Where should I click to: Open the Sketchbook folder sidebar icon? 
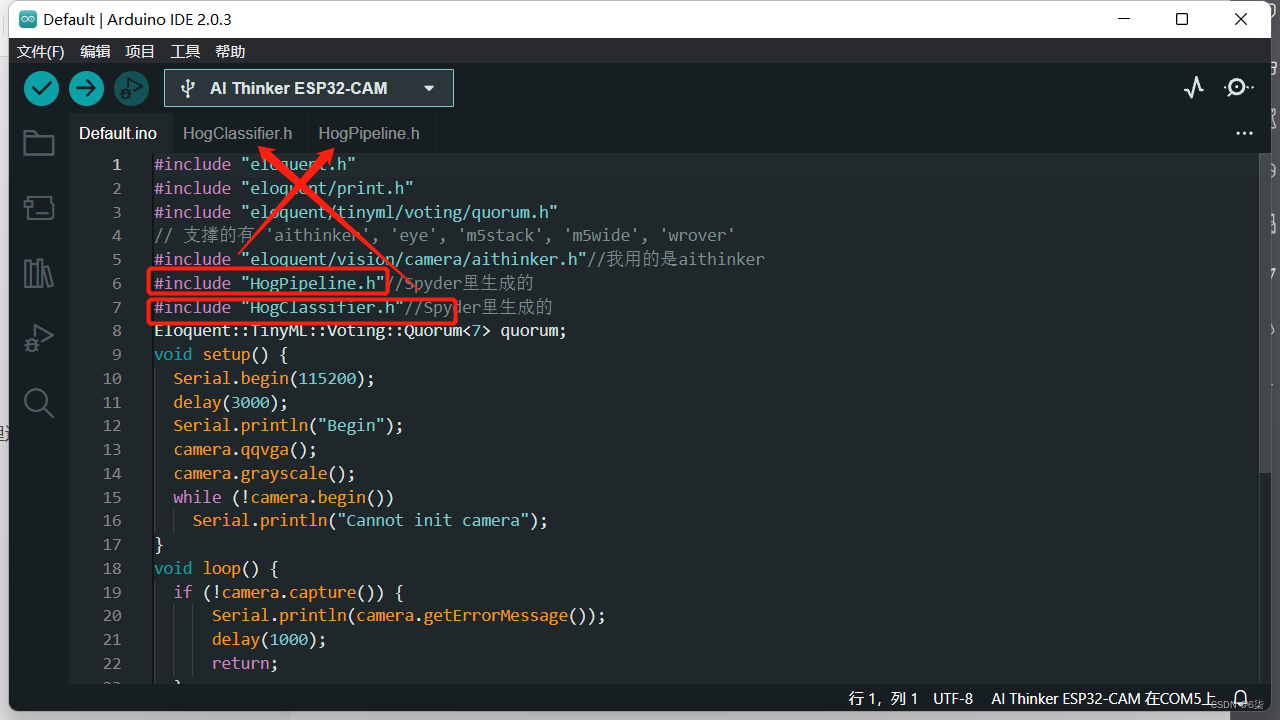pyautogui.click(x=39, y=143)
